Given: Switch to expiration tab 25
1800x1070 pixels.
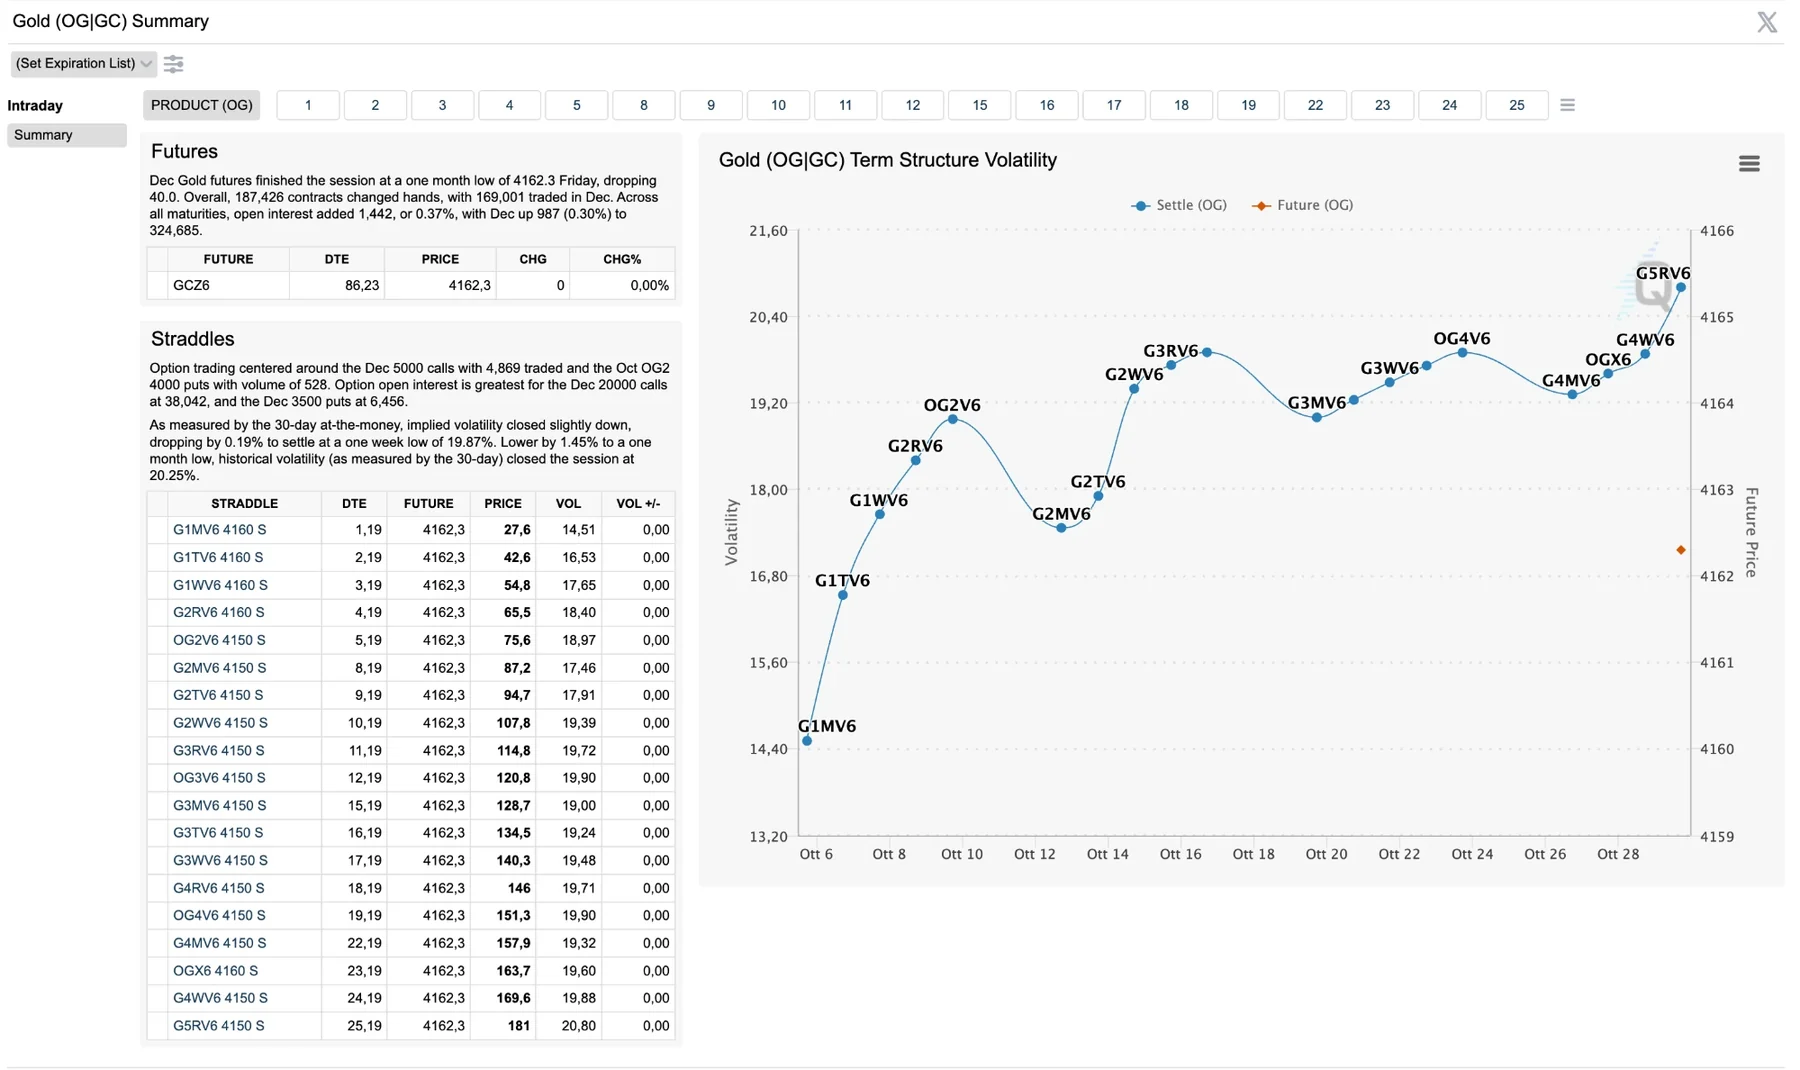Looking at the screenshot, I should (1516, 105).
